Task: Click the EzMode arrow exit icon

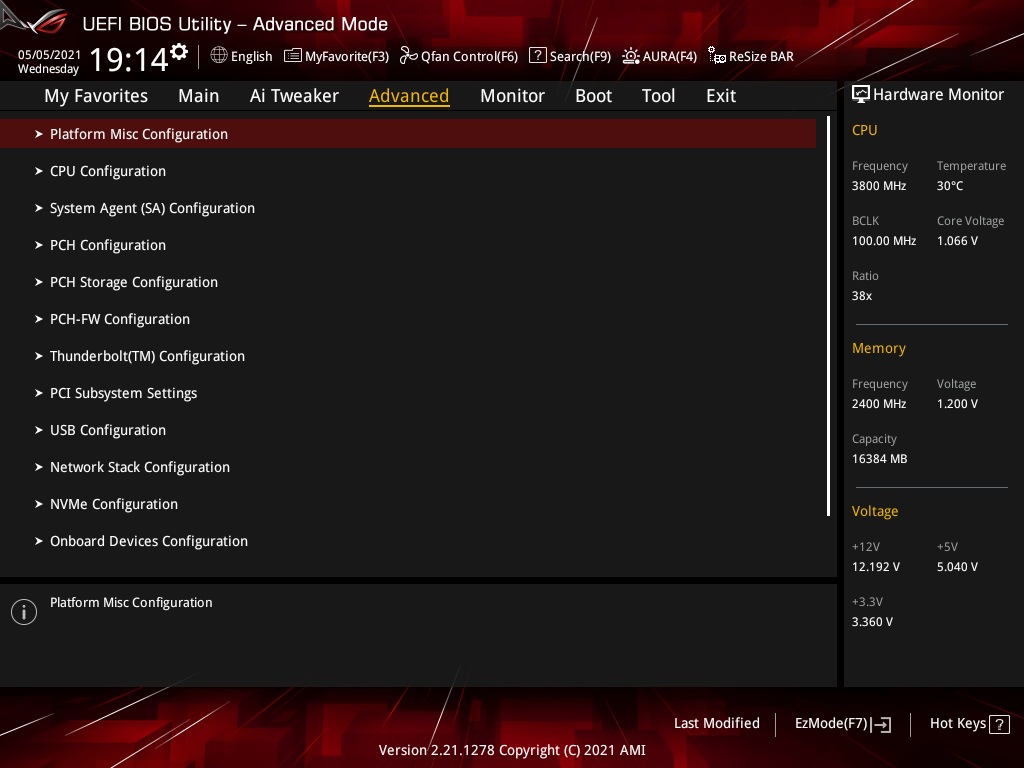Action: pyautogui.click(x=881, y=724)
